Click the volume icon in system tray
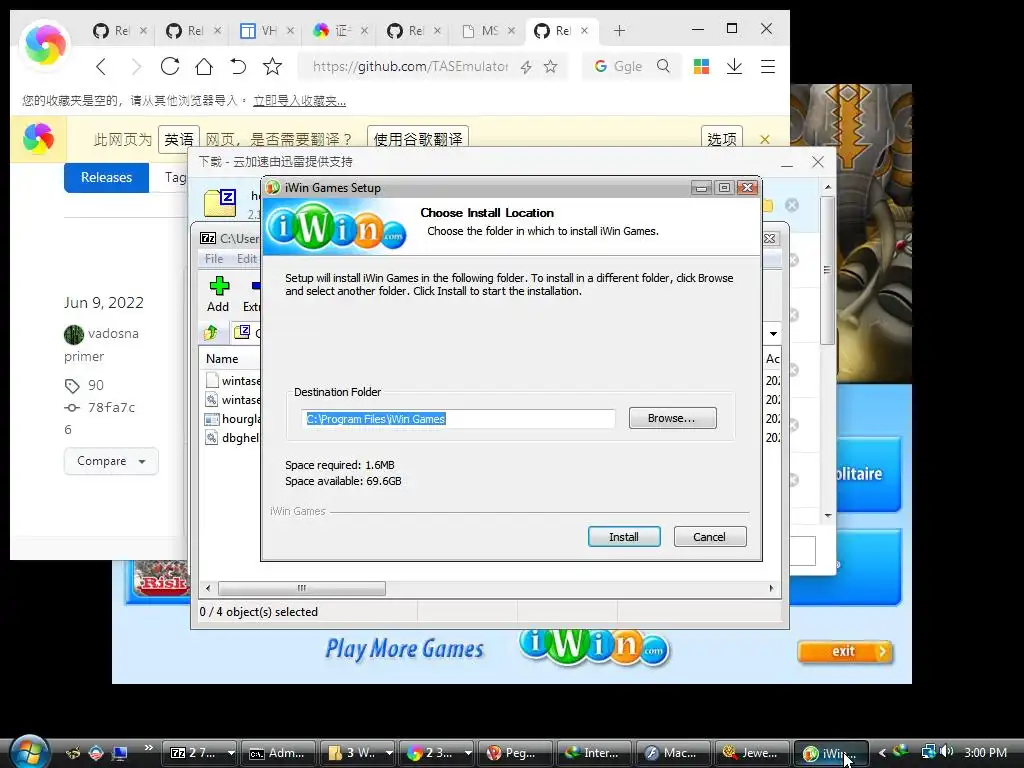 947,752
